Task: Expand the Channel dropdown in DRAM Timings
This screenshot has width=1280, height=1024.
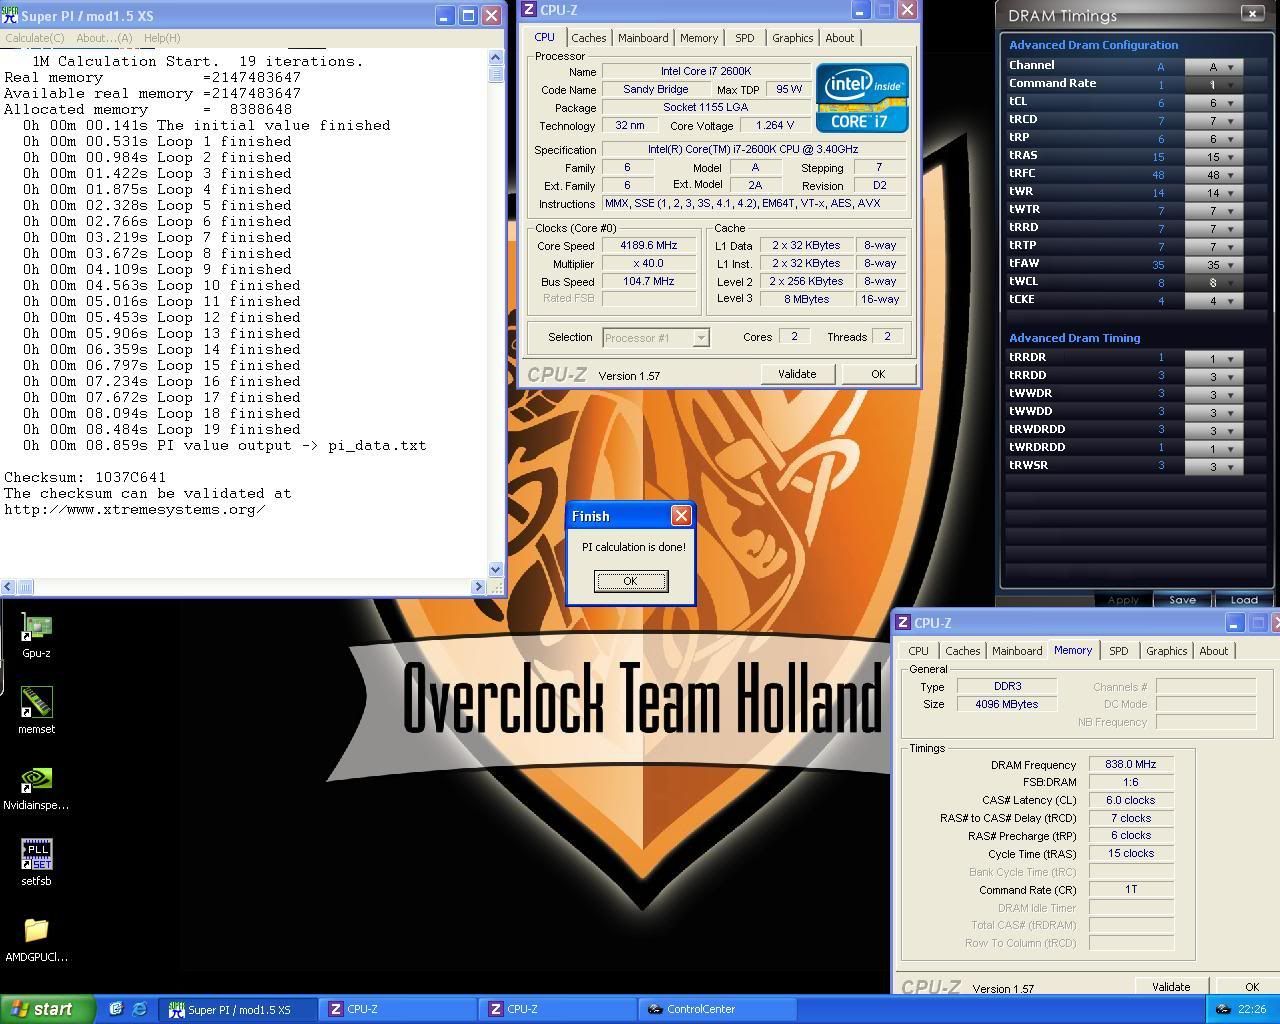Action: 1231,67
